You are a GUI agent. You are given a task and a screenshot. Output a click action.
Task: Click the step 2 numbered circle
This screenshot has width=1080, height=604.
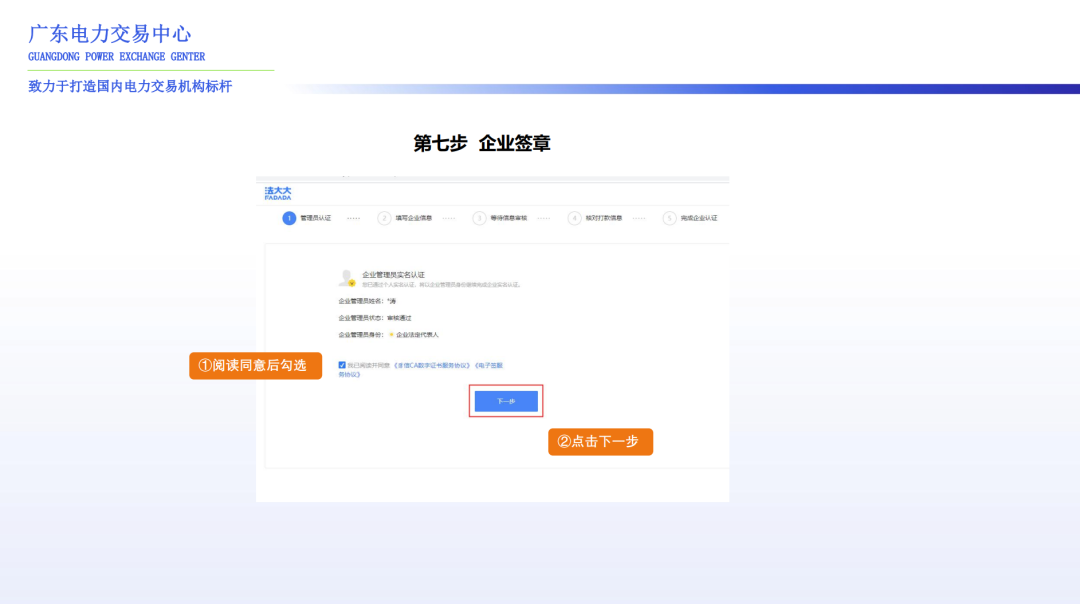tap(383, 218)
